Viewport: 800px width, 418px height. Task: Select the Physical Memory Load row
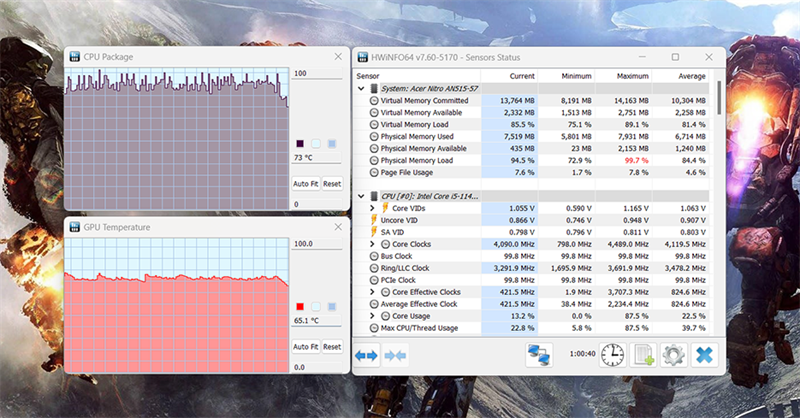tap(532, 160)
